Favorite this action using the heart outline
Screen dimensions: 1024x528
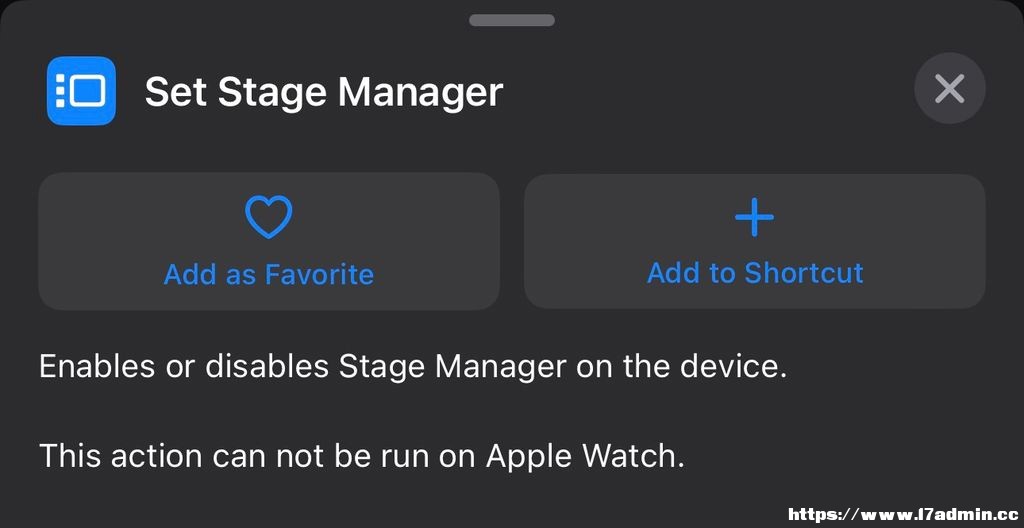pyautogui.click(x=268, y=218)
